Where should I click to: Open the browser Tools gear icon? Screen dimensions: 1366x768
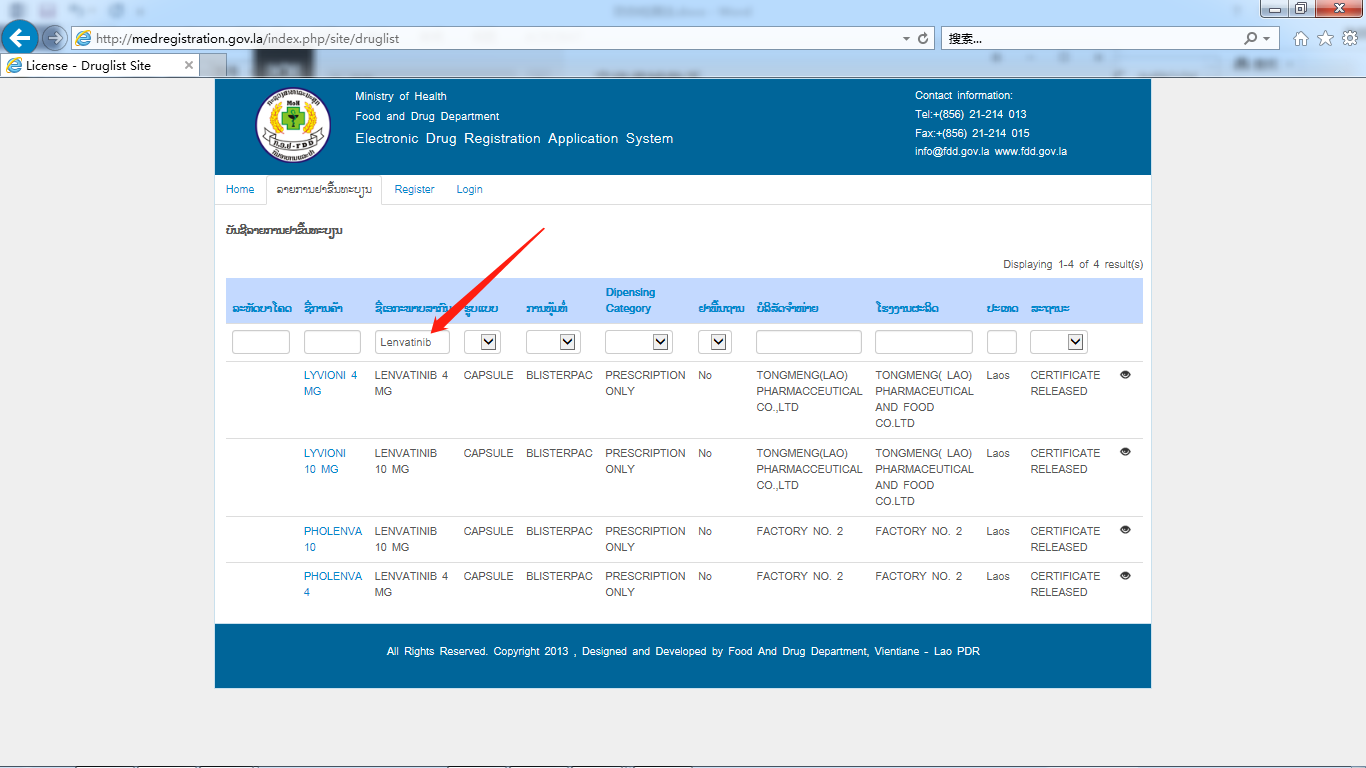click(1350, 38)
